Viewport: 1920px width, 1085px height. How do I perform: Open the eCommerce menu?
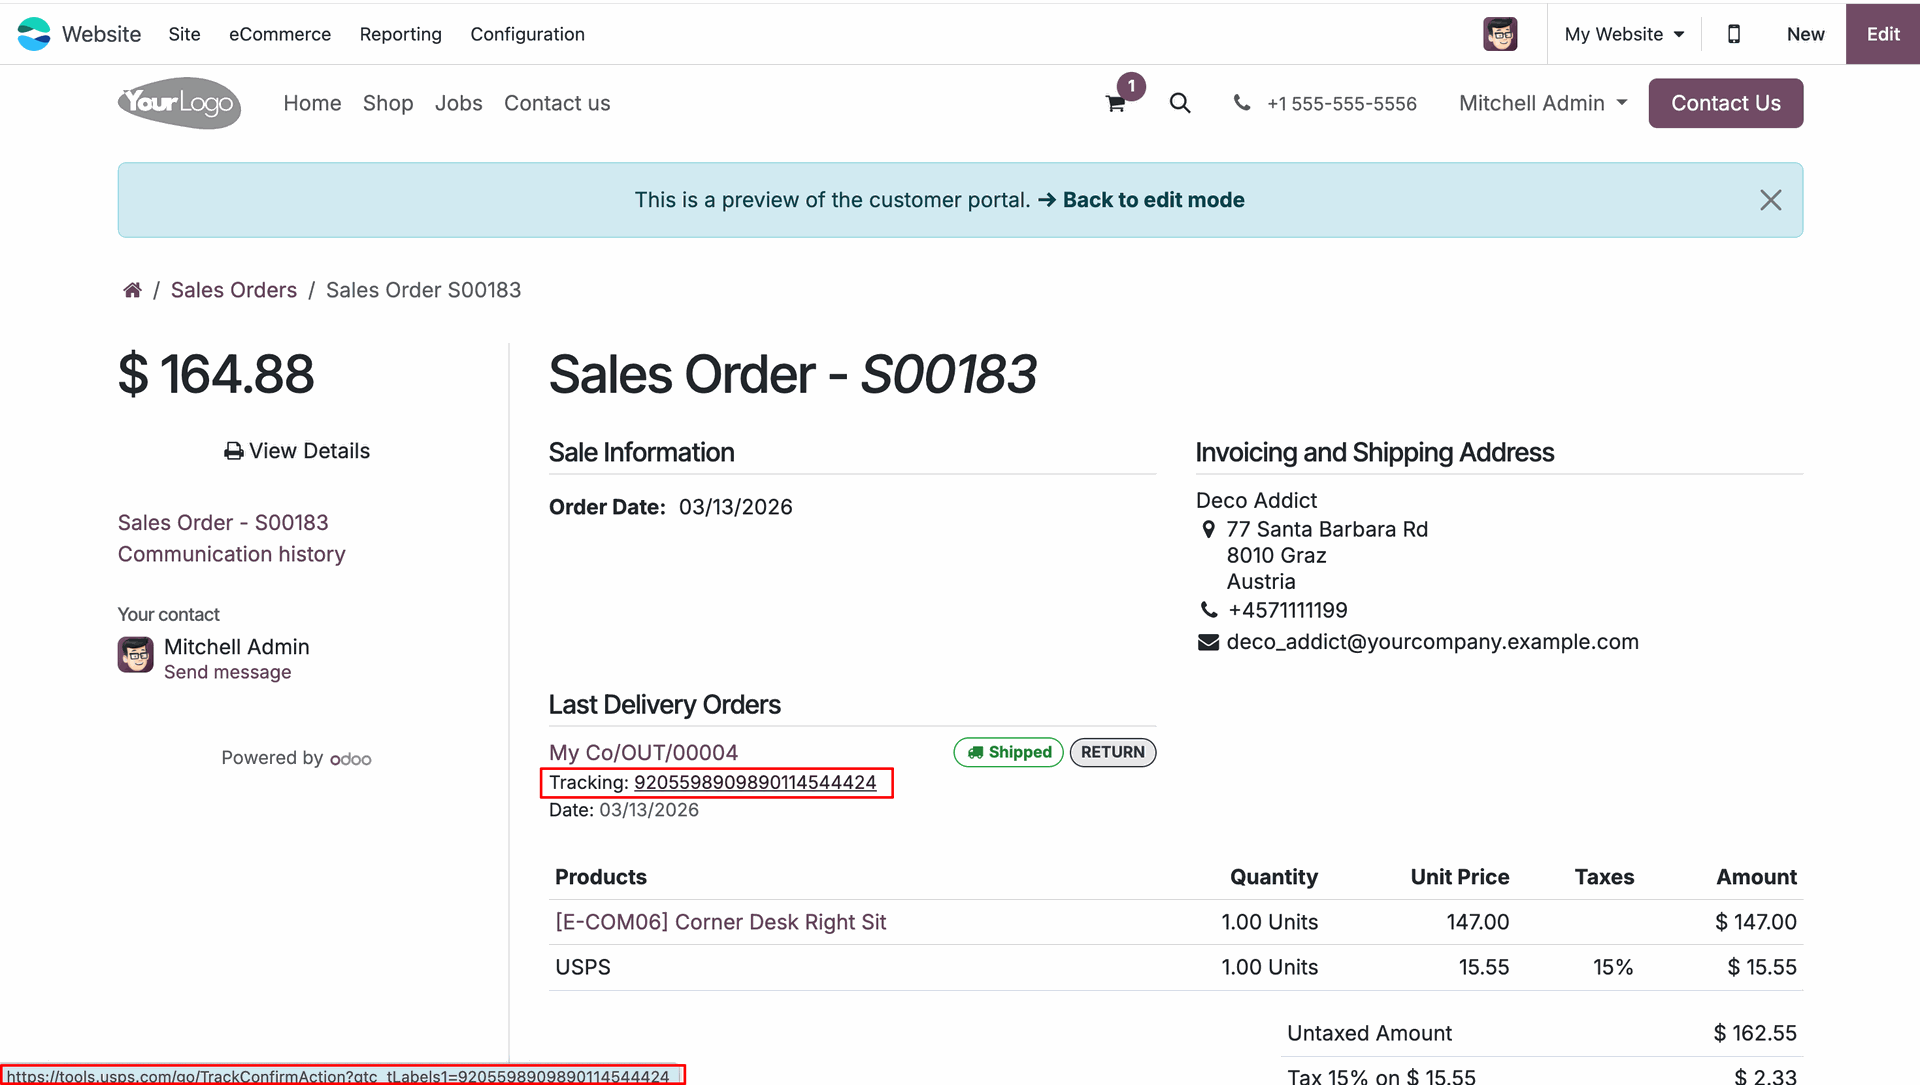(280, 34)
